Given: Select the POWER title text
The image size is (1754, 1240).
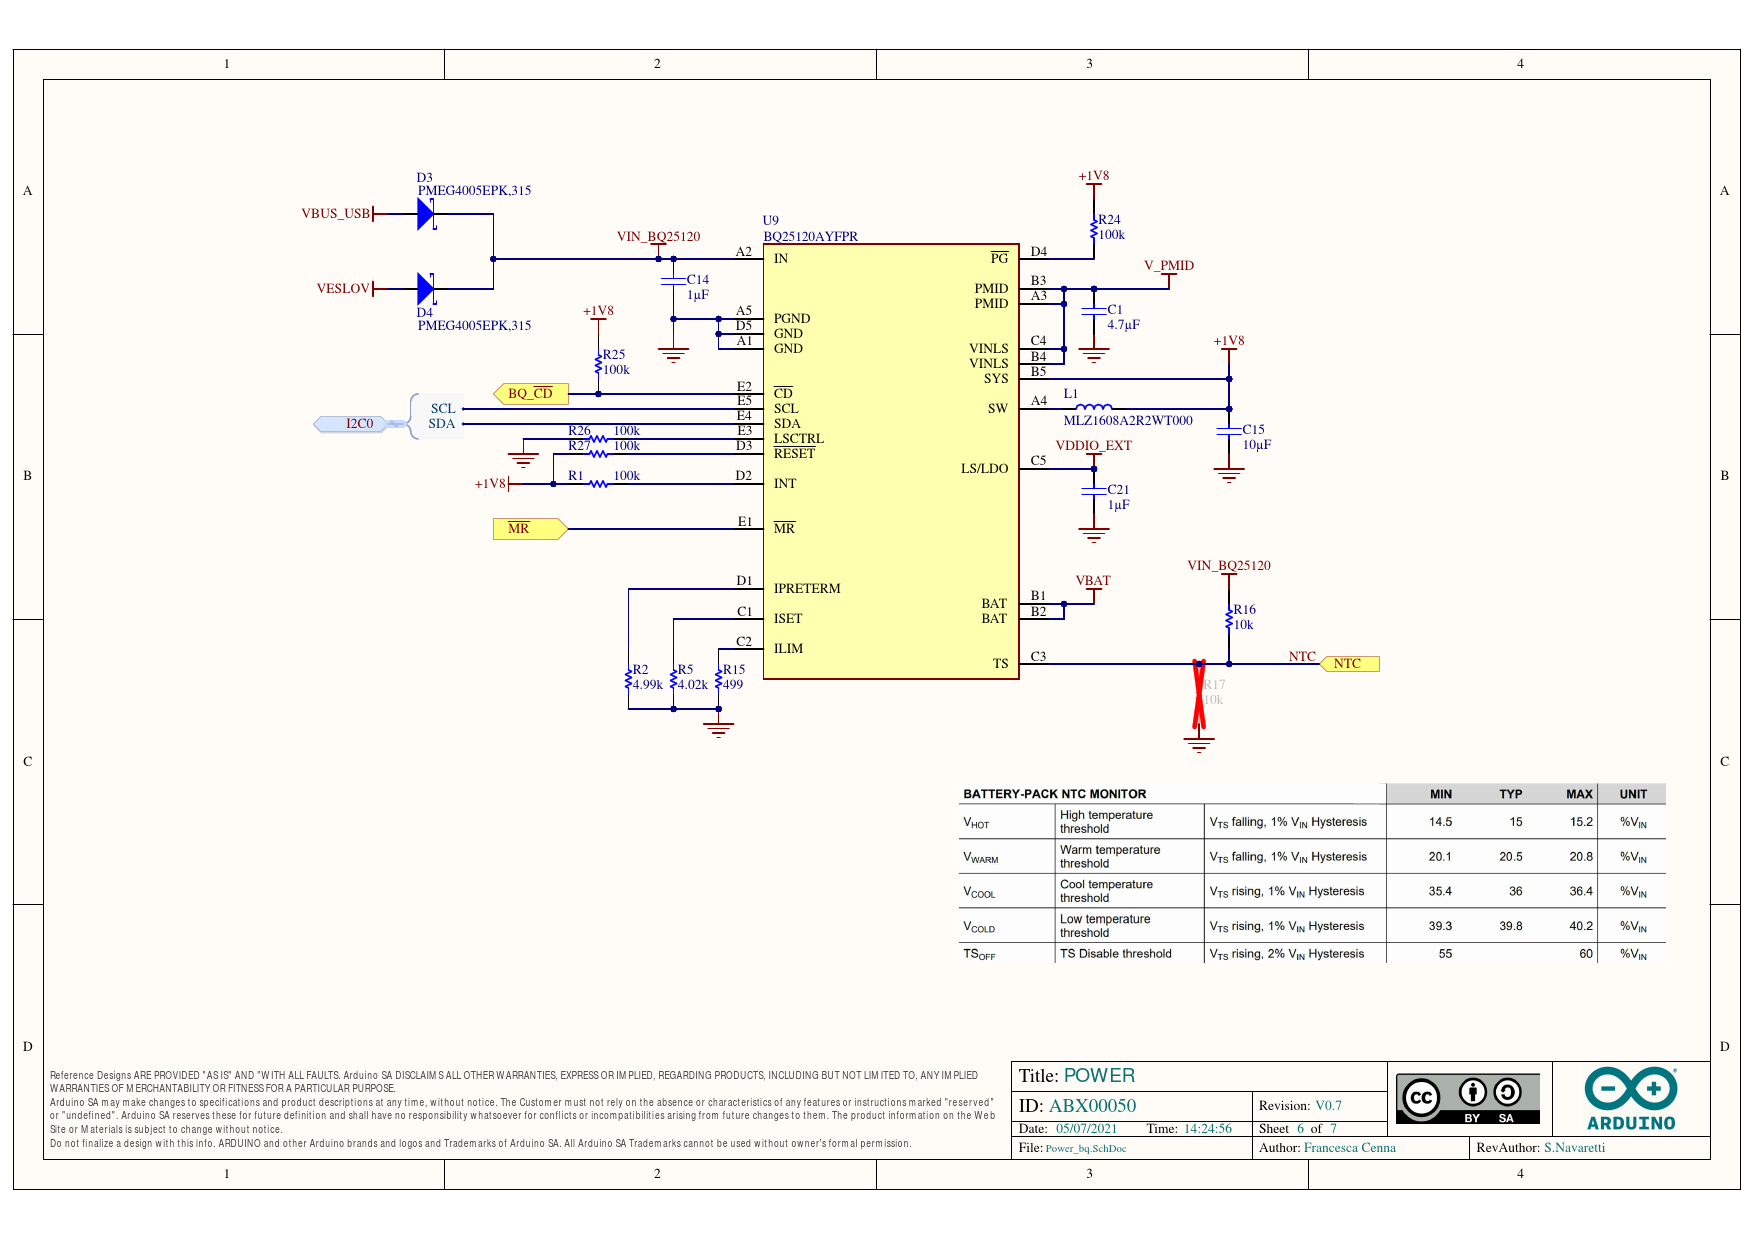Looking at the screenshot, I should (1099, 1076).
